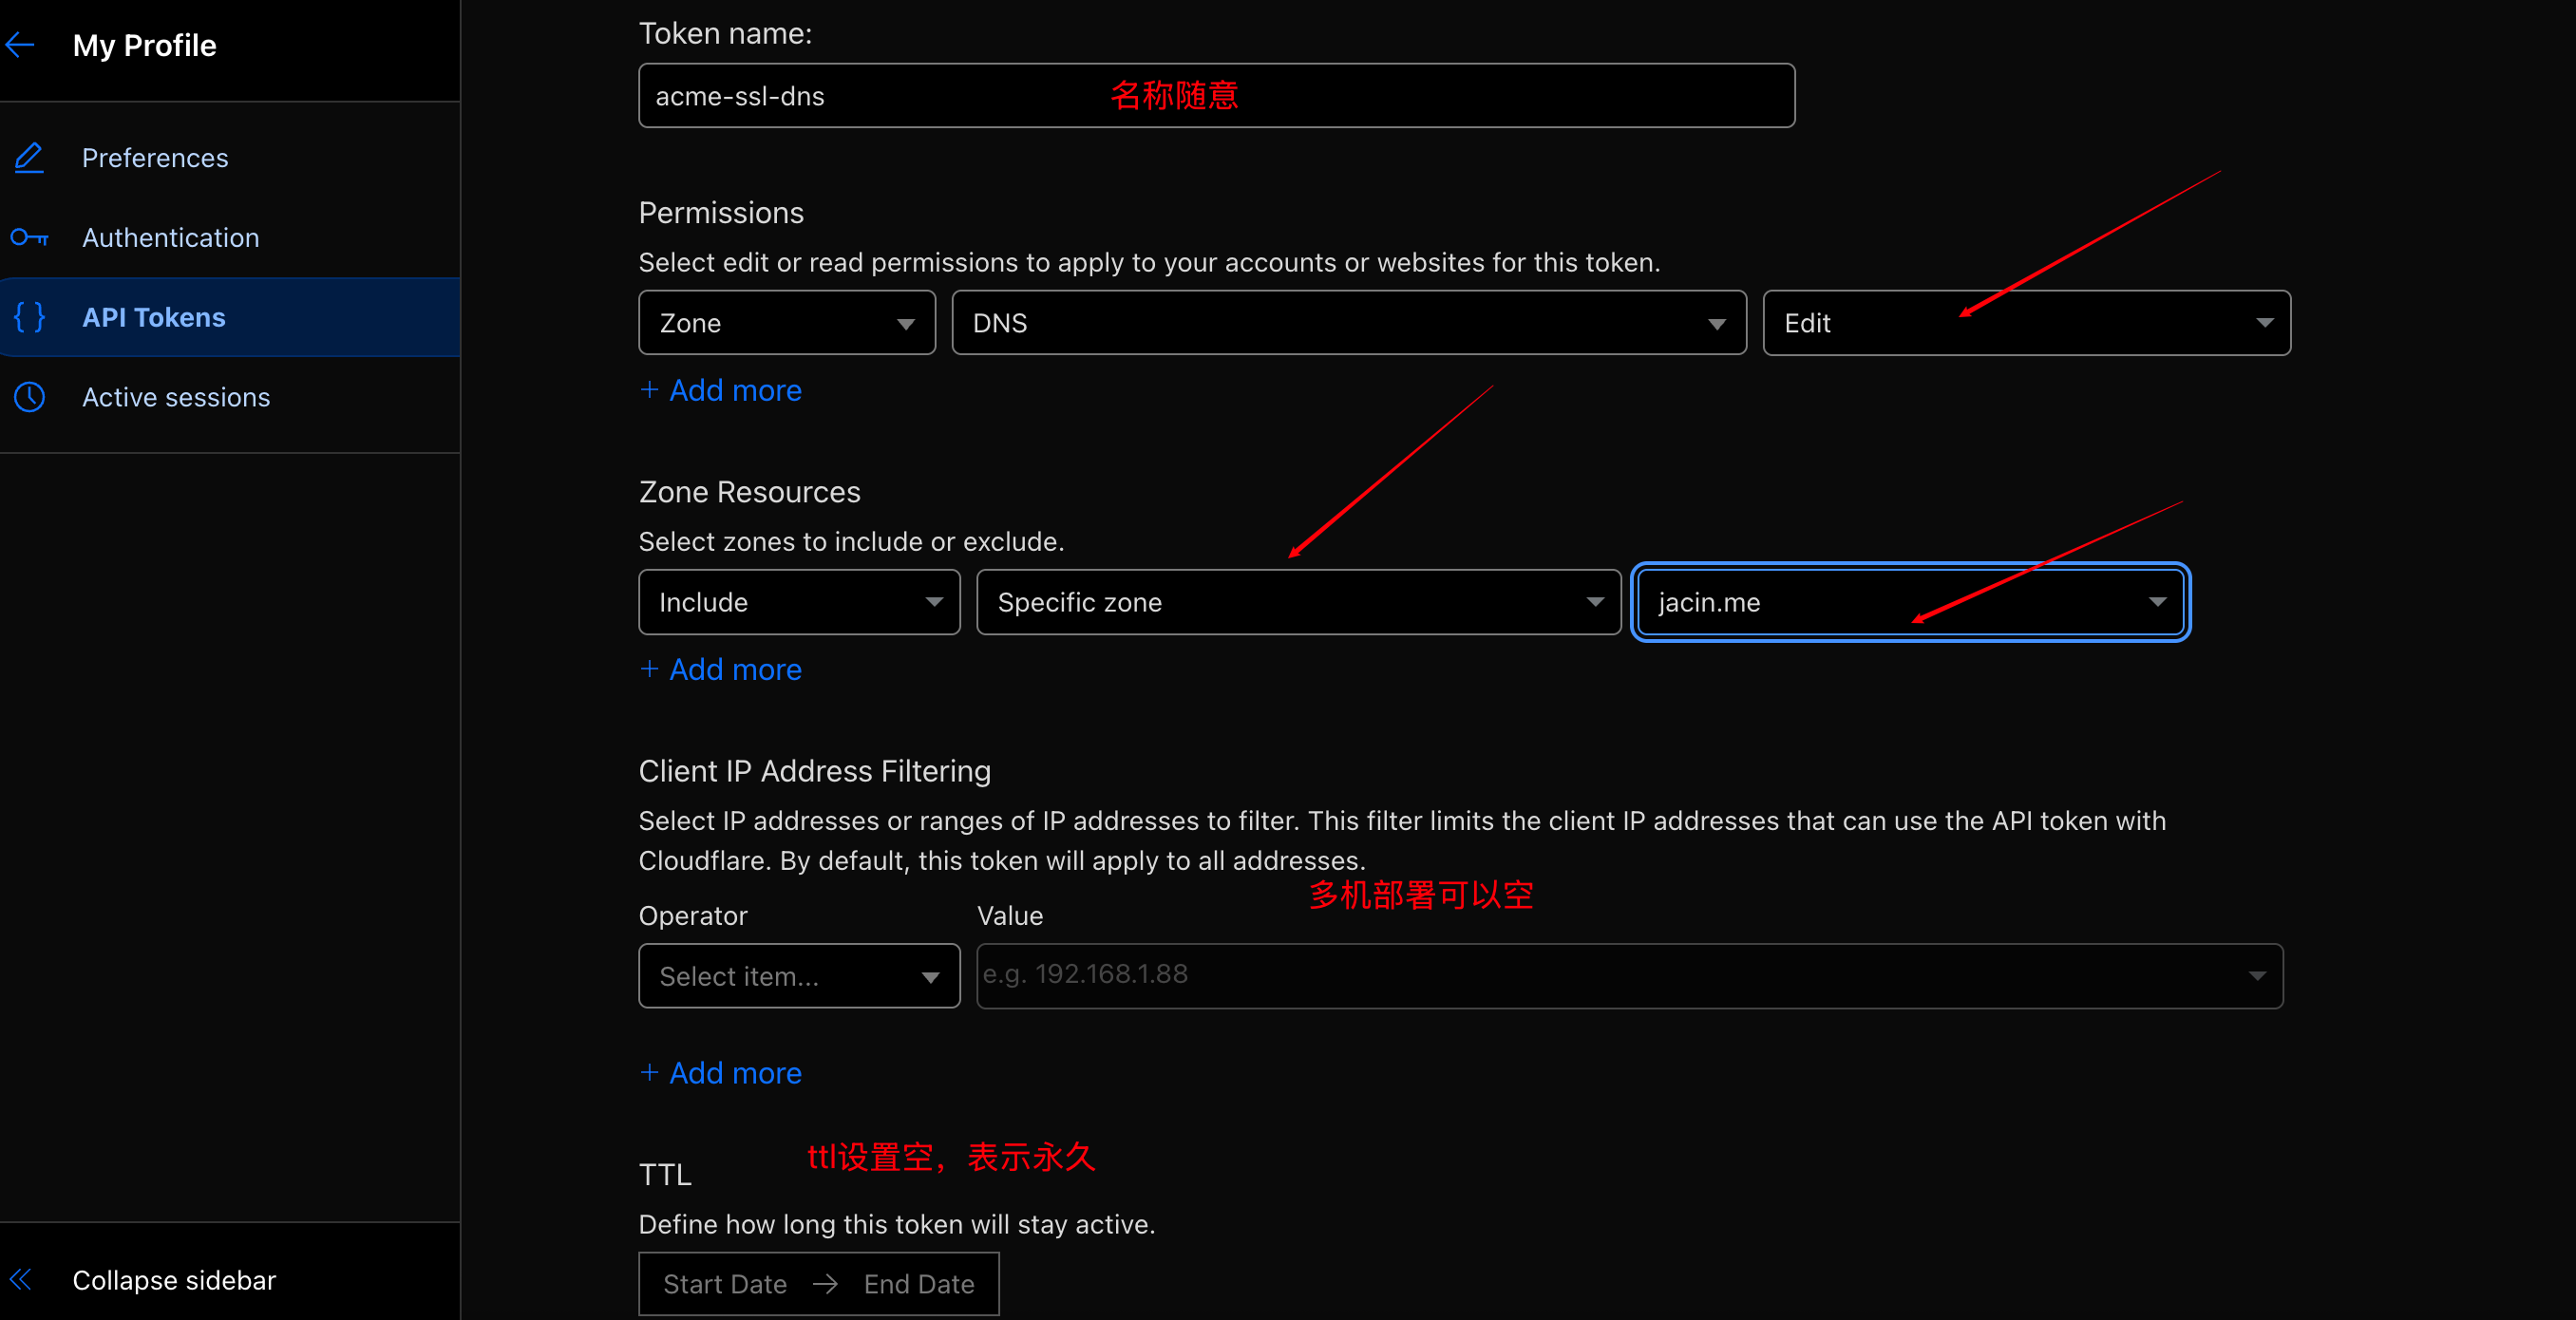Click the API Tokens braces icon
The image size is (2576, 1320).
click(29, 317)
